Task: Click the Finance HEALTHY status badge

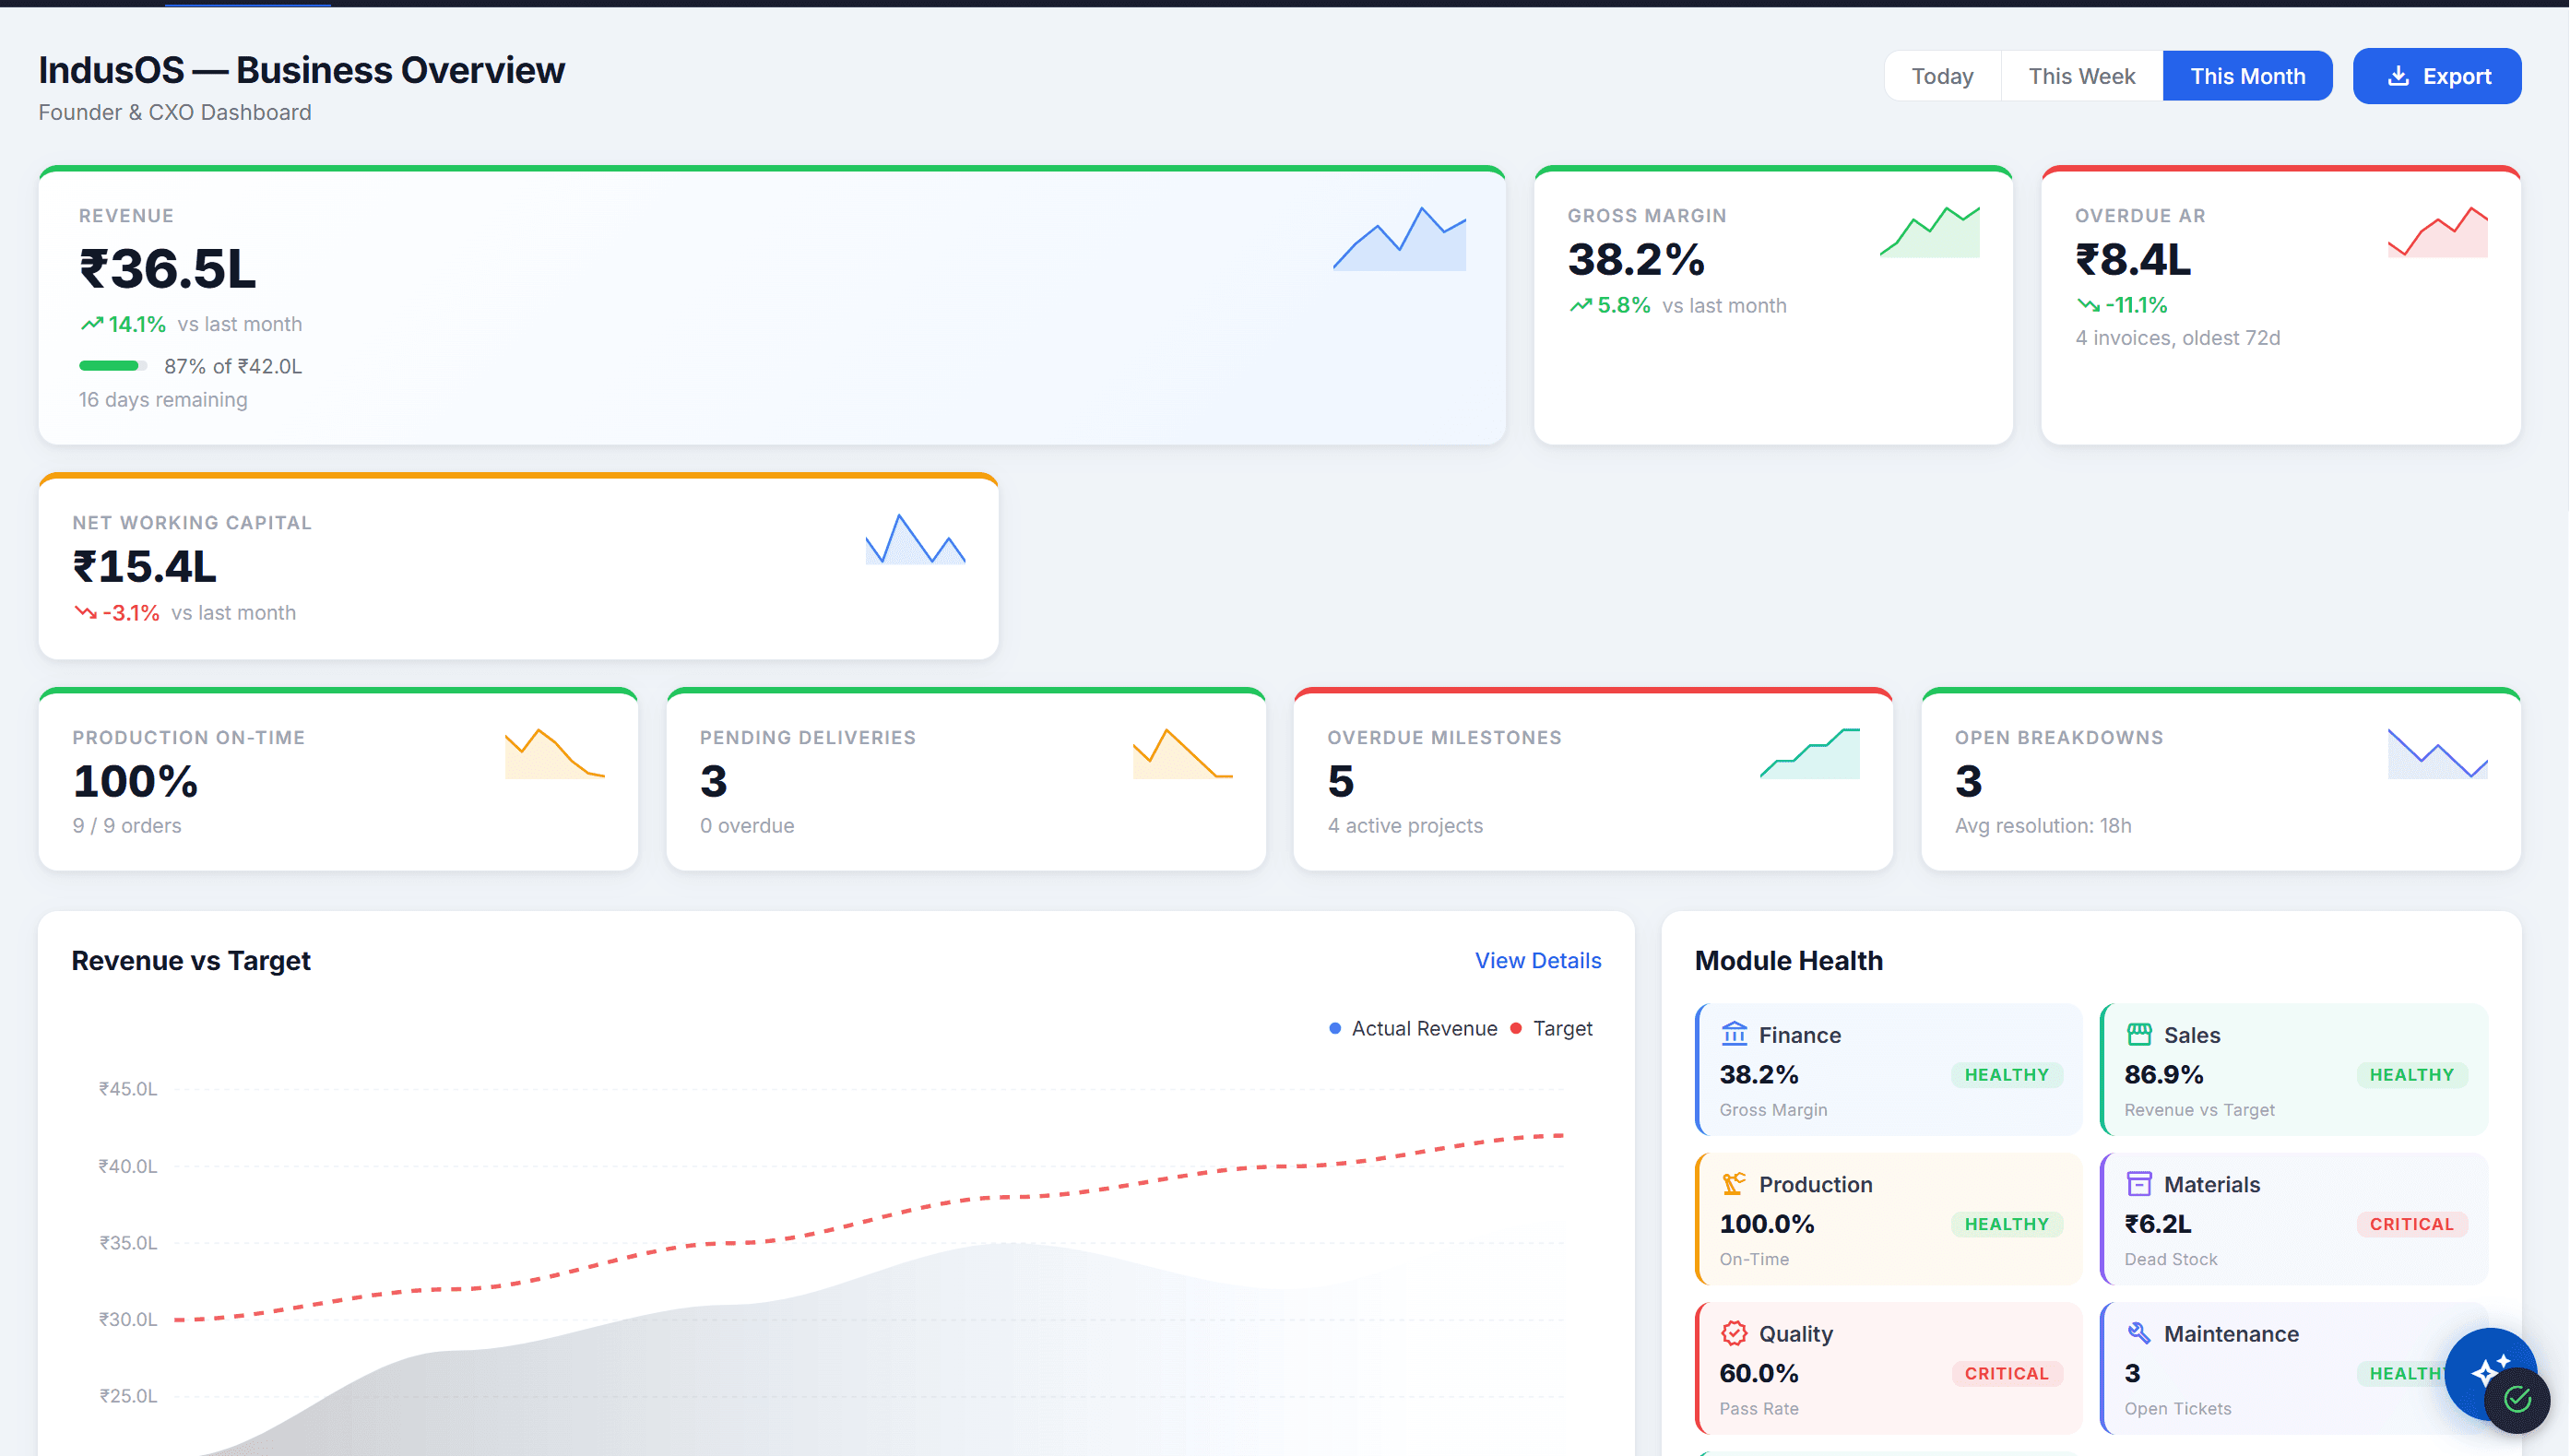Action: click(x=2007, y=1074)
